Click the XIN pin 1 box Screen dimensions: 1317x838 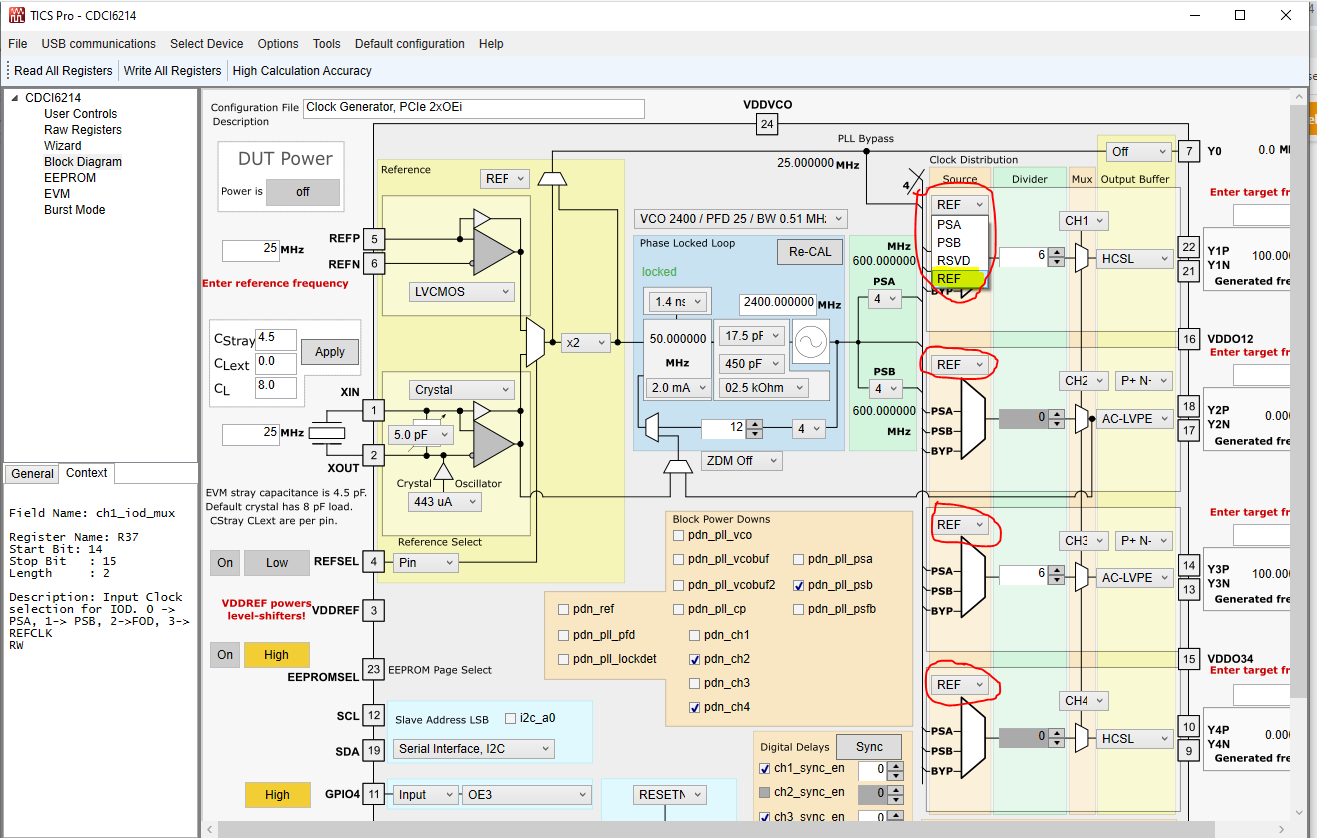point(373,410)
